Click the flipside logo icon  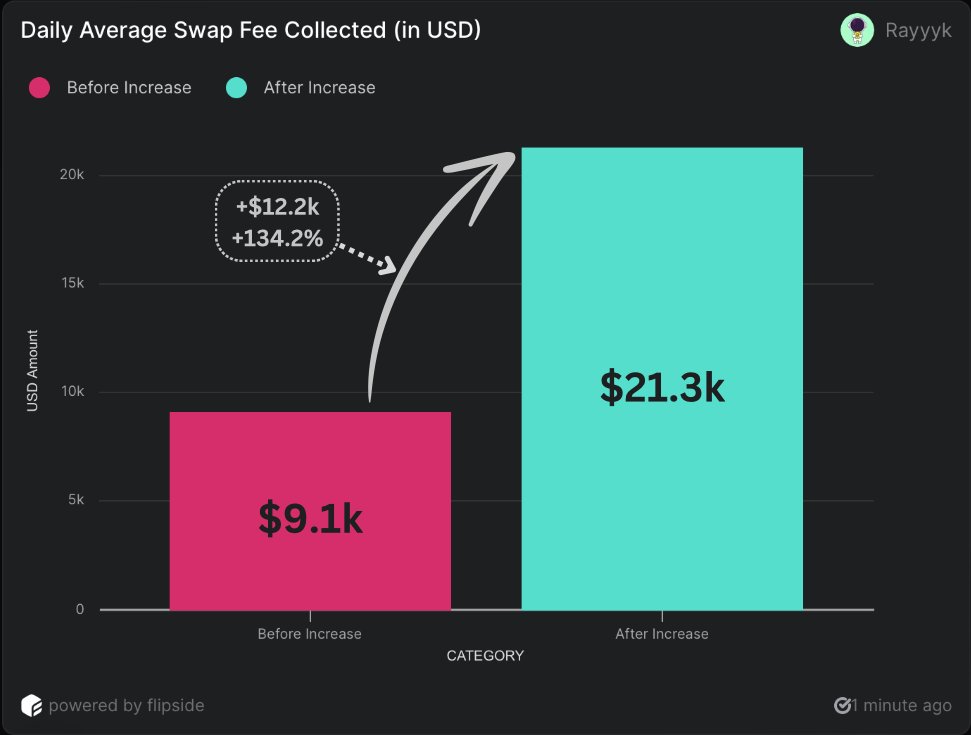click(32, 705)
